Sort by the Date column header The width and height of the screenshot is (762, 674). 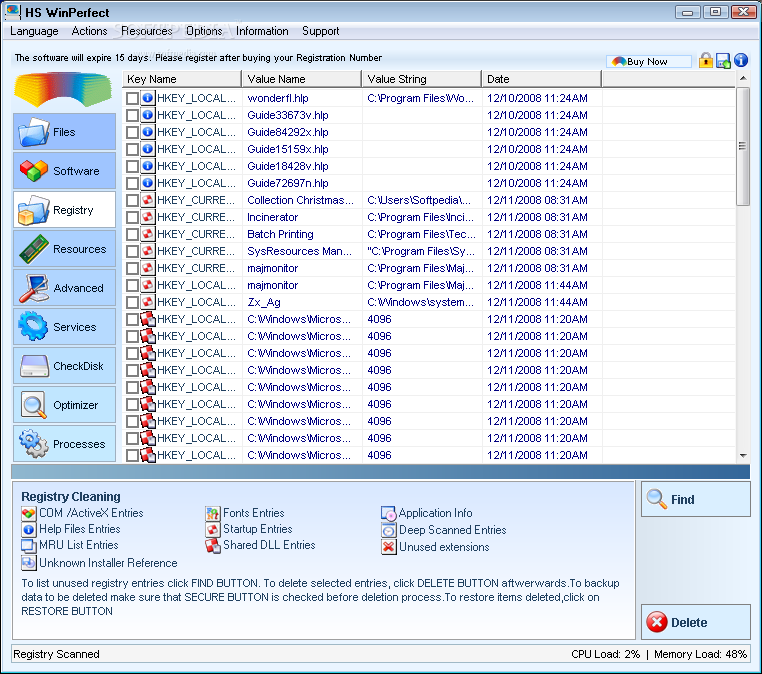coord(541,79)
